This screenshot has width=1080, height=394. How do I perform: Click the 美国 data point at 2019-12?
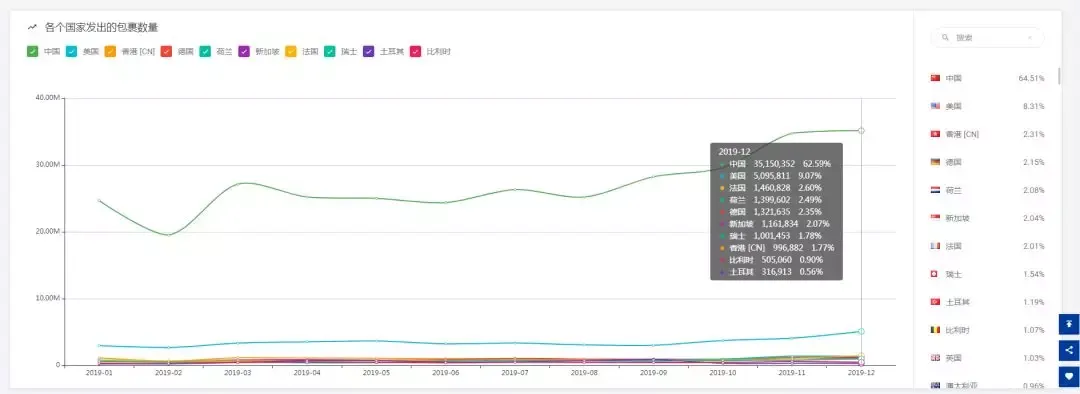861,331
